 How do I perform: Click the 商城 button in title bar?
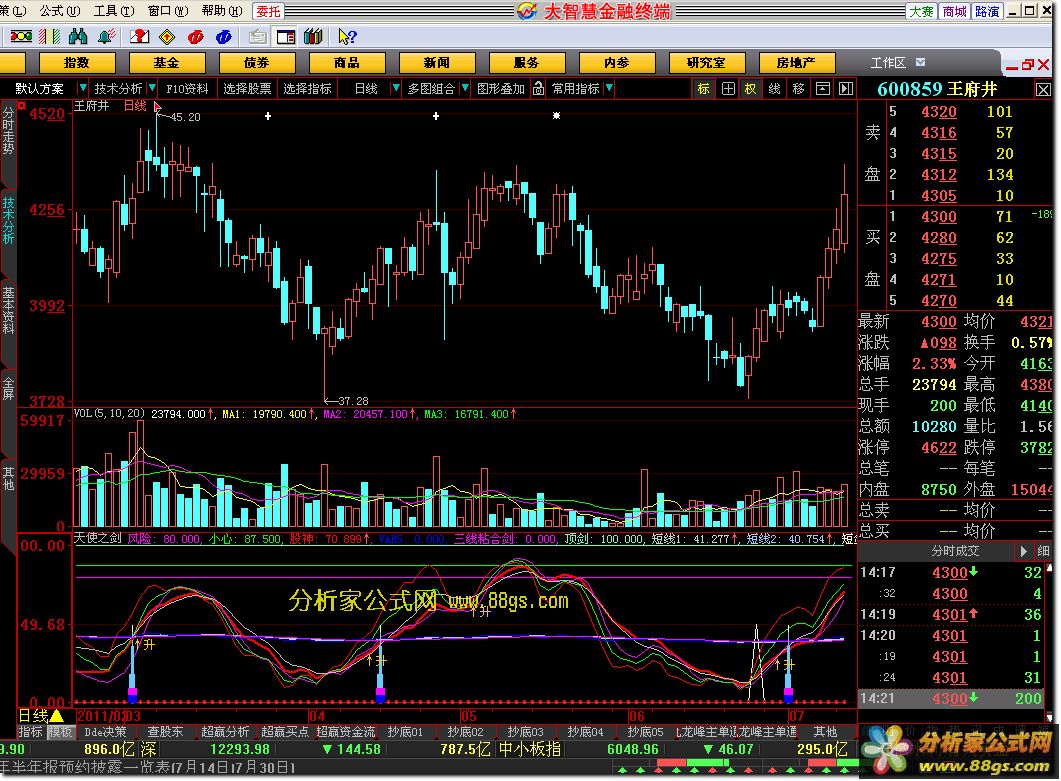(x=954, y=12)
